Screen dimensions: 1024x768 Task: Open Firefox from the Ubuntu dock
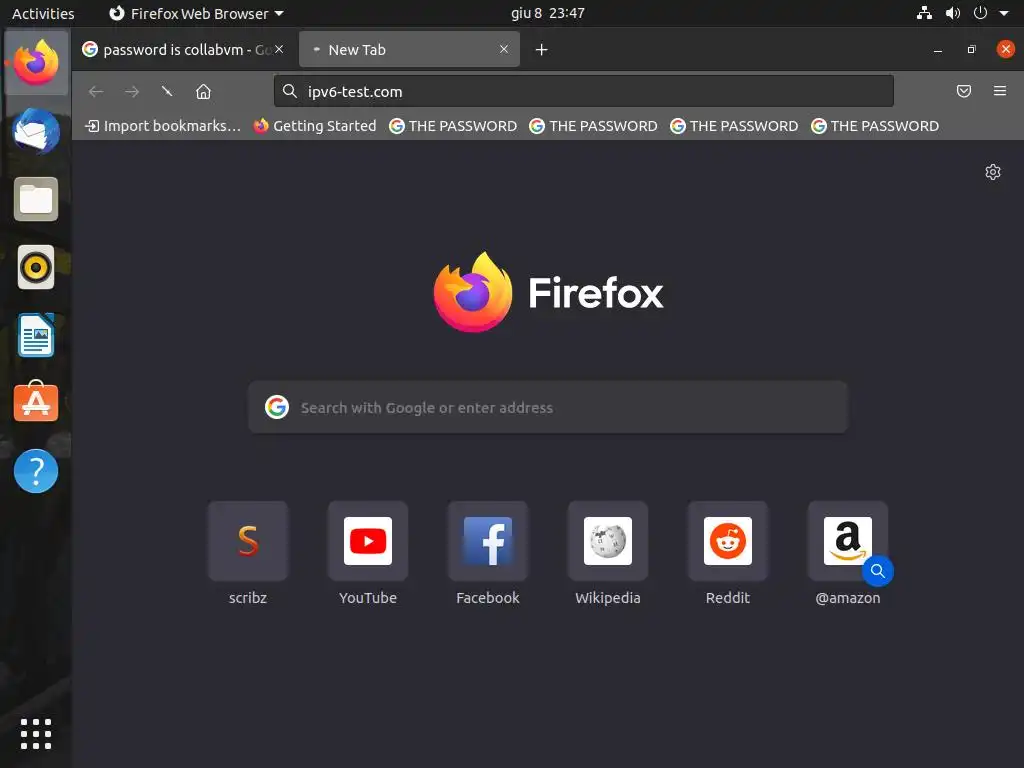click(x=36, y=63)
